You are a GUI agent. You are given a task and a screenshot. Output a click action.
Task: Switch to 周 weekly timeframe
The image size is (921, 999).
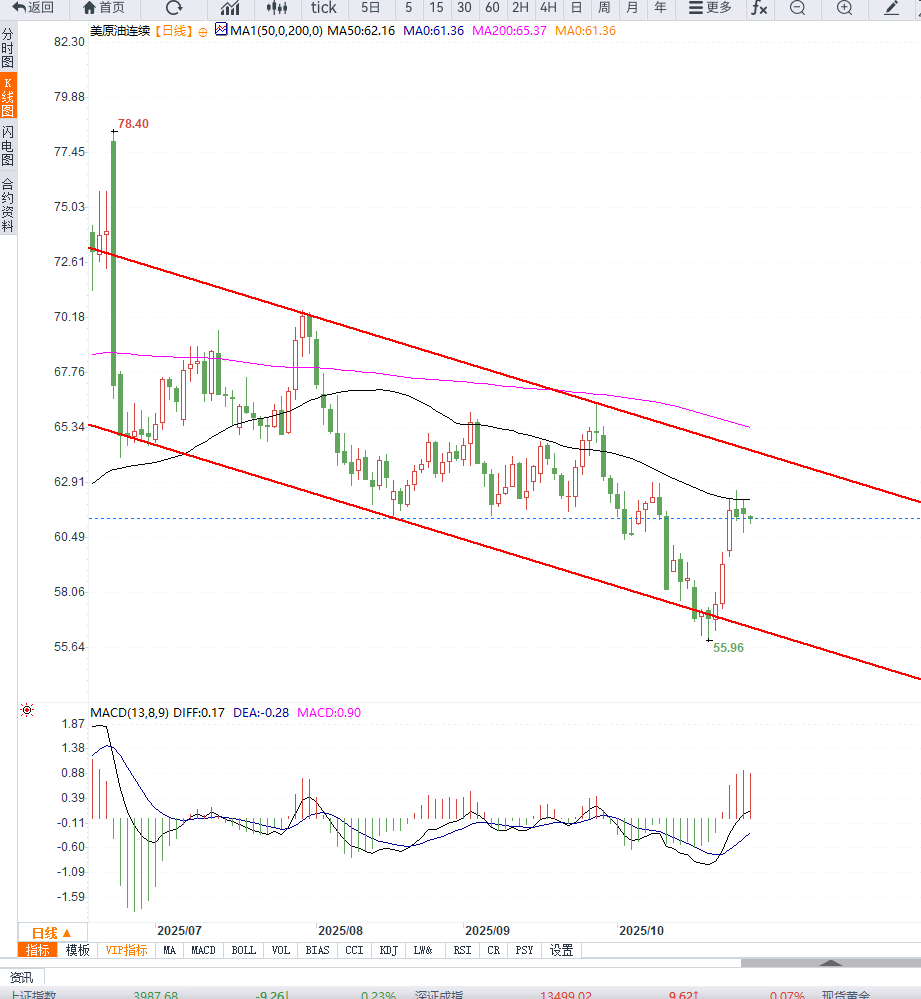[x=604, y=8]
